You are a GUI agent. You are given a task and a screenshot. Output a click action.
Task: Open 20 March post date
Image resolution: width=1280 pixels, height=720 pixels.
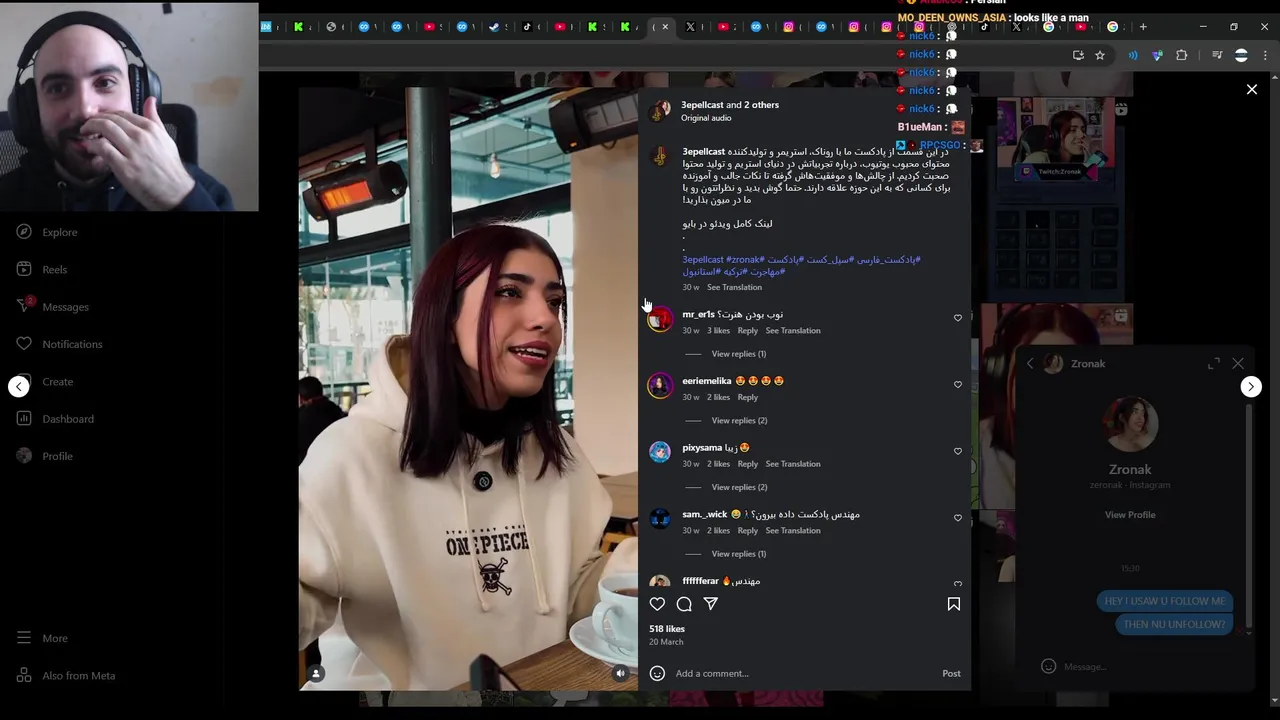[666, 642]
